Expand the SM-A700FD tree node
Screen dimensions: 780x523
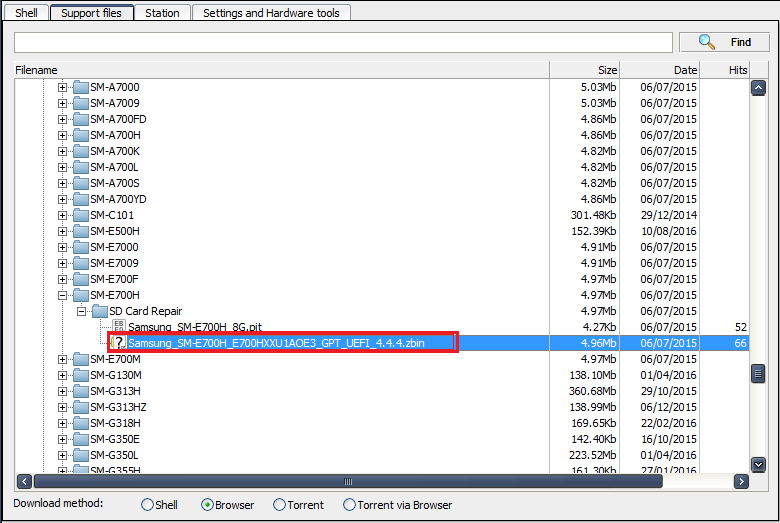click(x=62, y=119)
